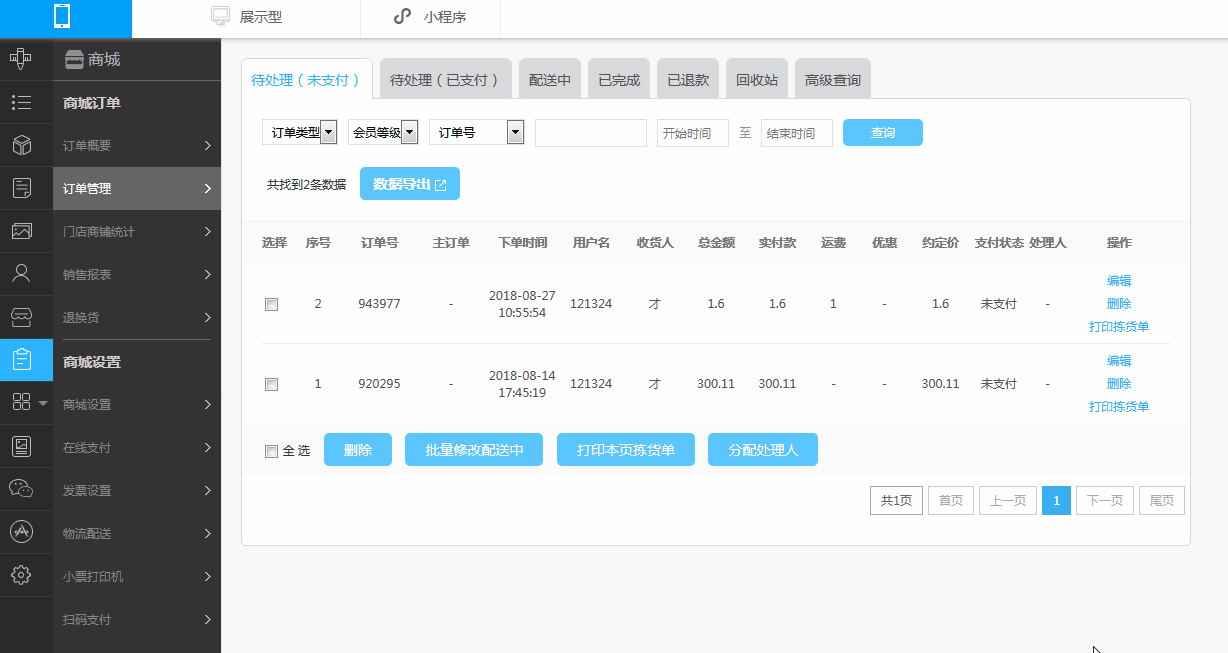Screen dimensions: 1228x653
Task: Expand the 在线支付 menu item
Action: coord(137,447)
